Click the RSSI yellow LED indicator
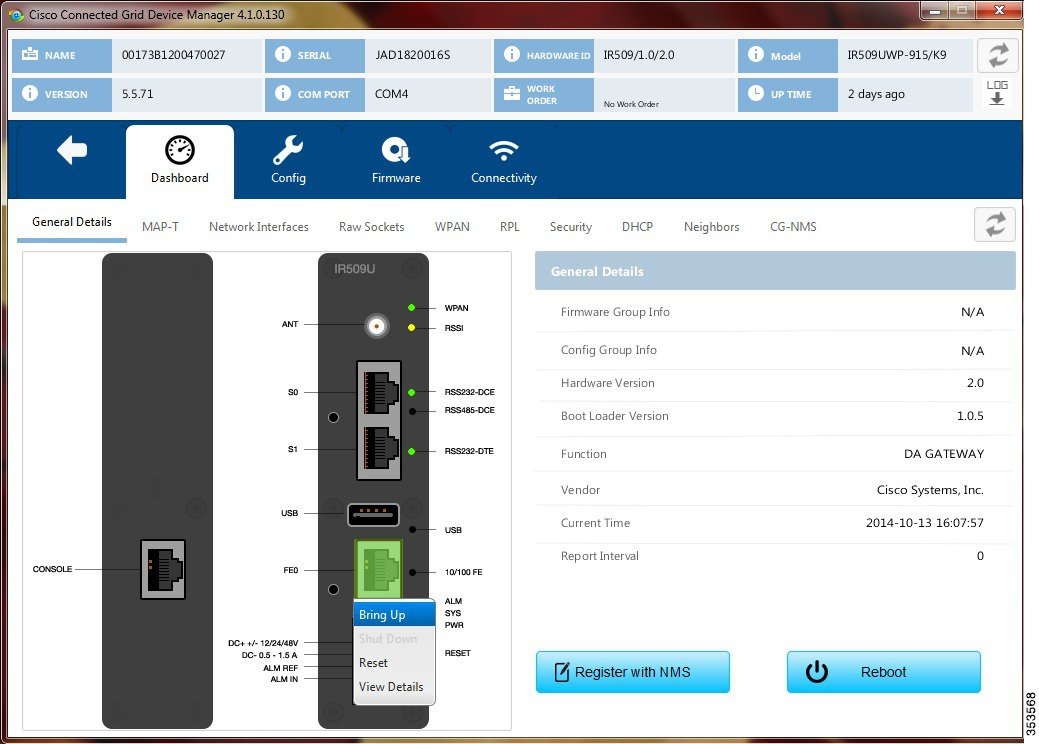 click(411, 327)
